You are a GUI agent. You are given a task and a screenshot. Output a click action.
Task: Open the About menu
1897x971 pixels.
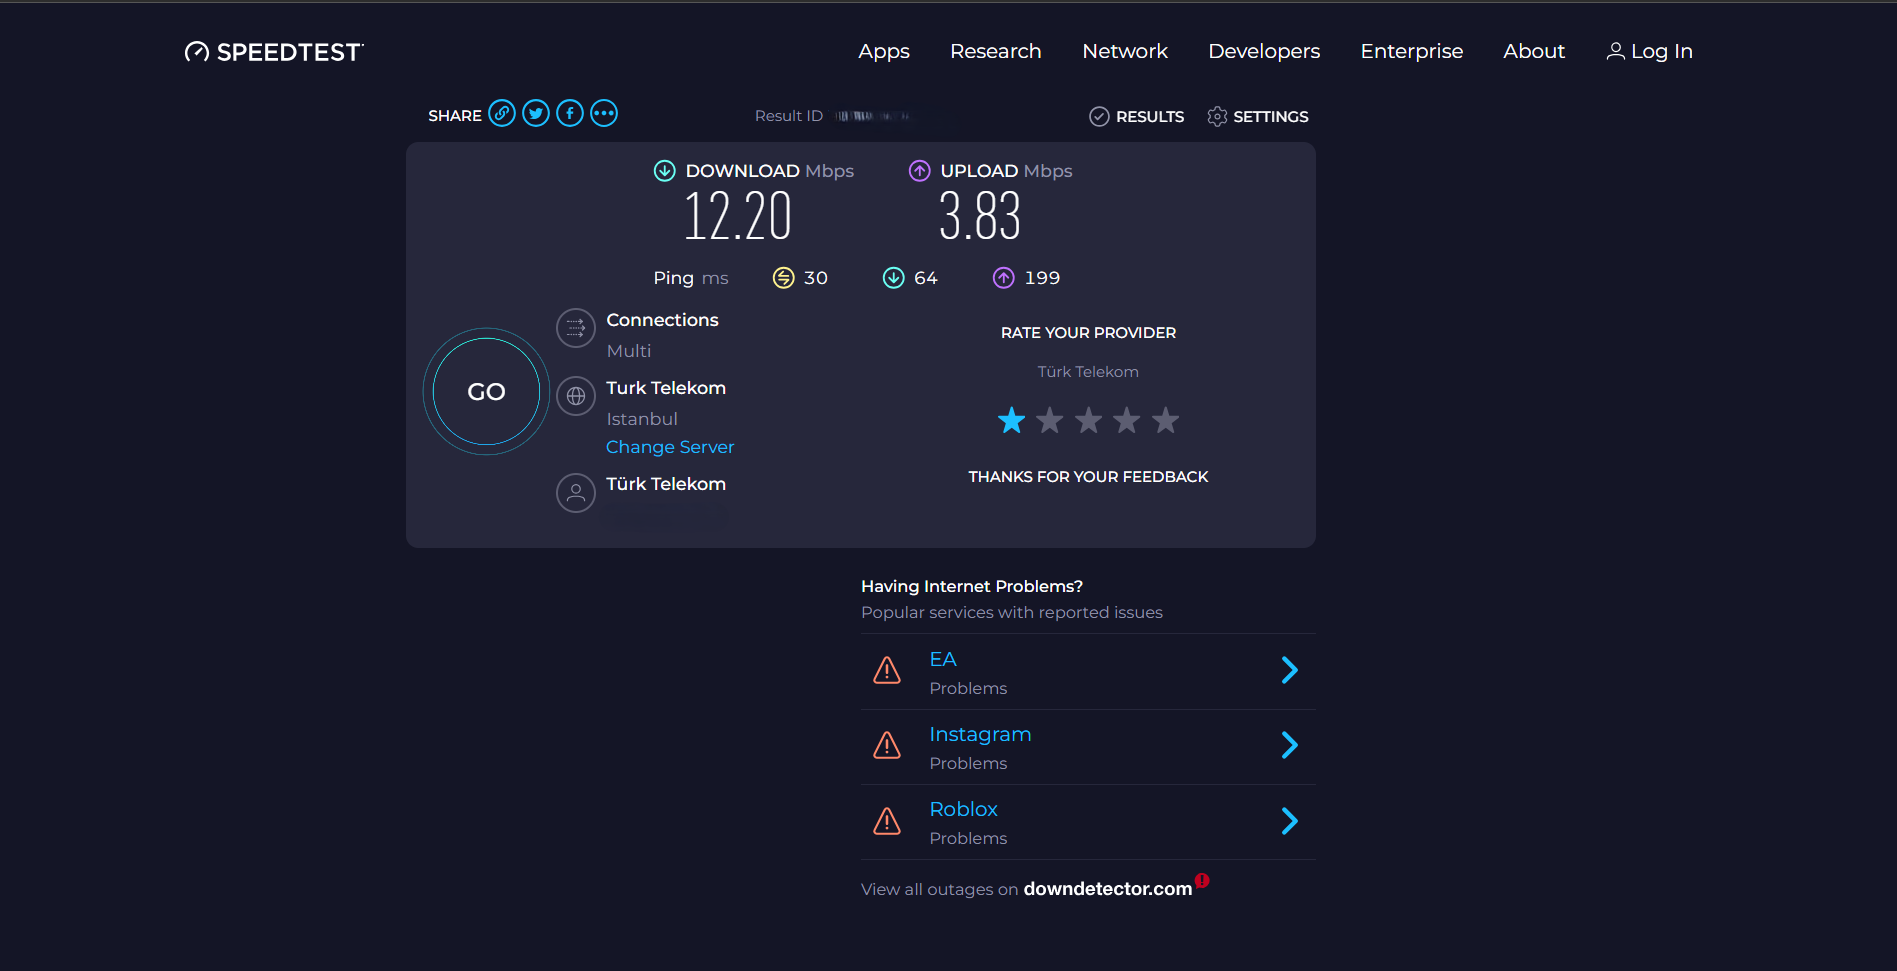[1534, 51]
